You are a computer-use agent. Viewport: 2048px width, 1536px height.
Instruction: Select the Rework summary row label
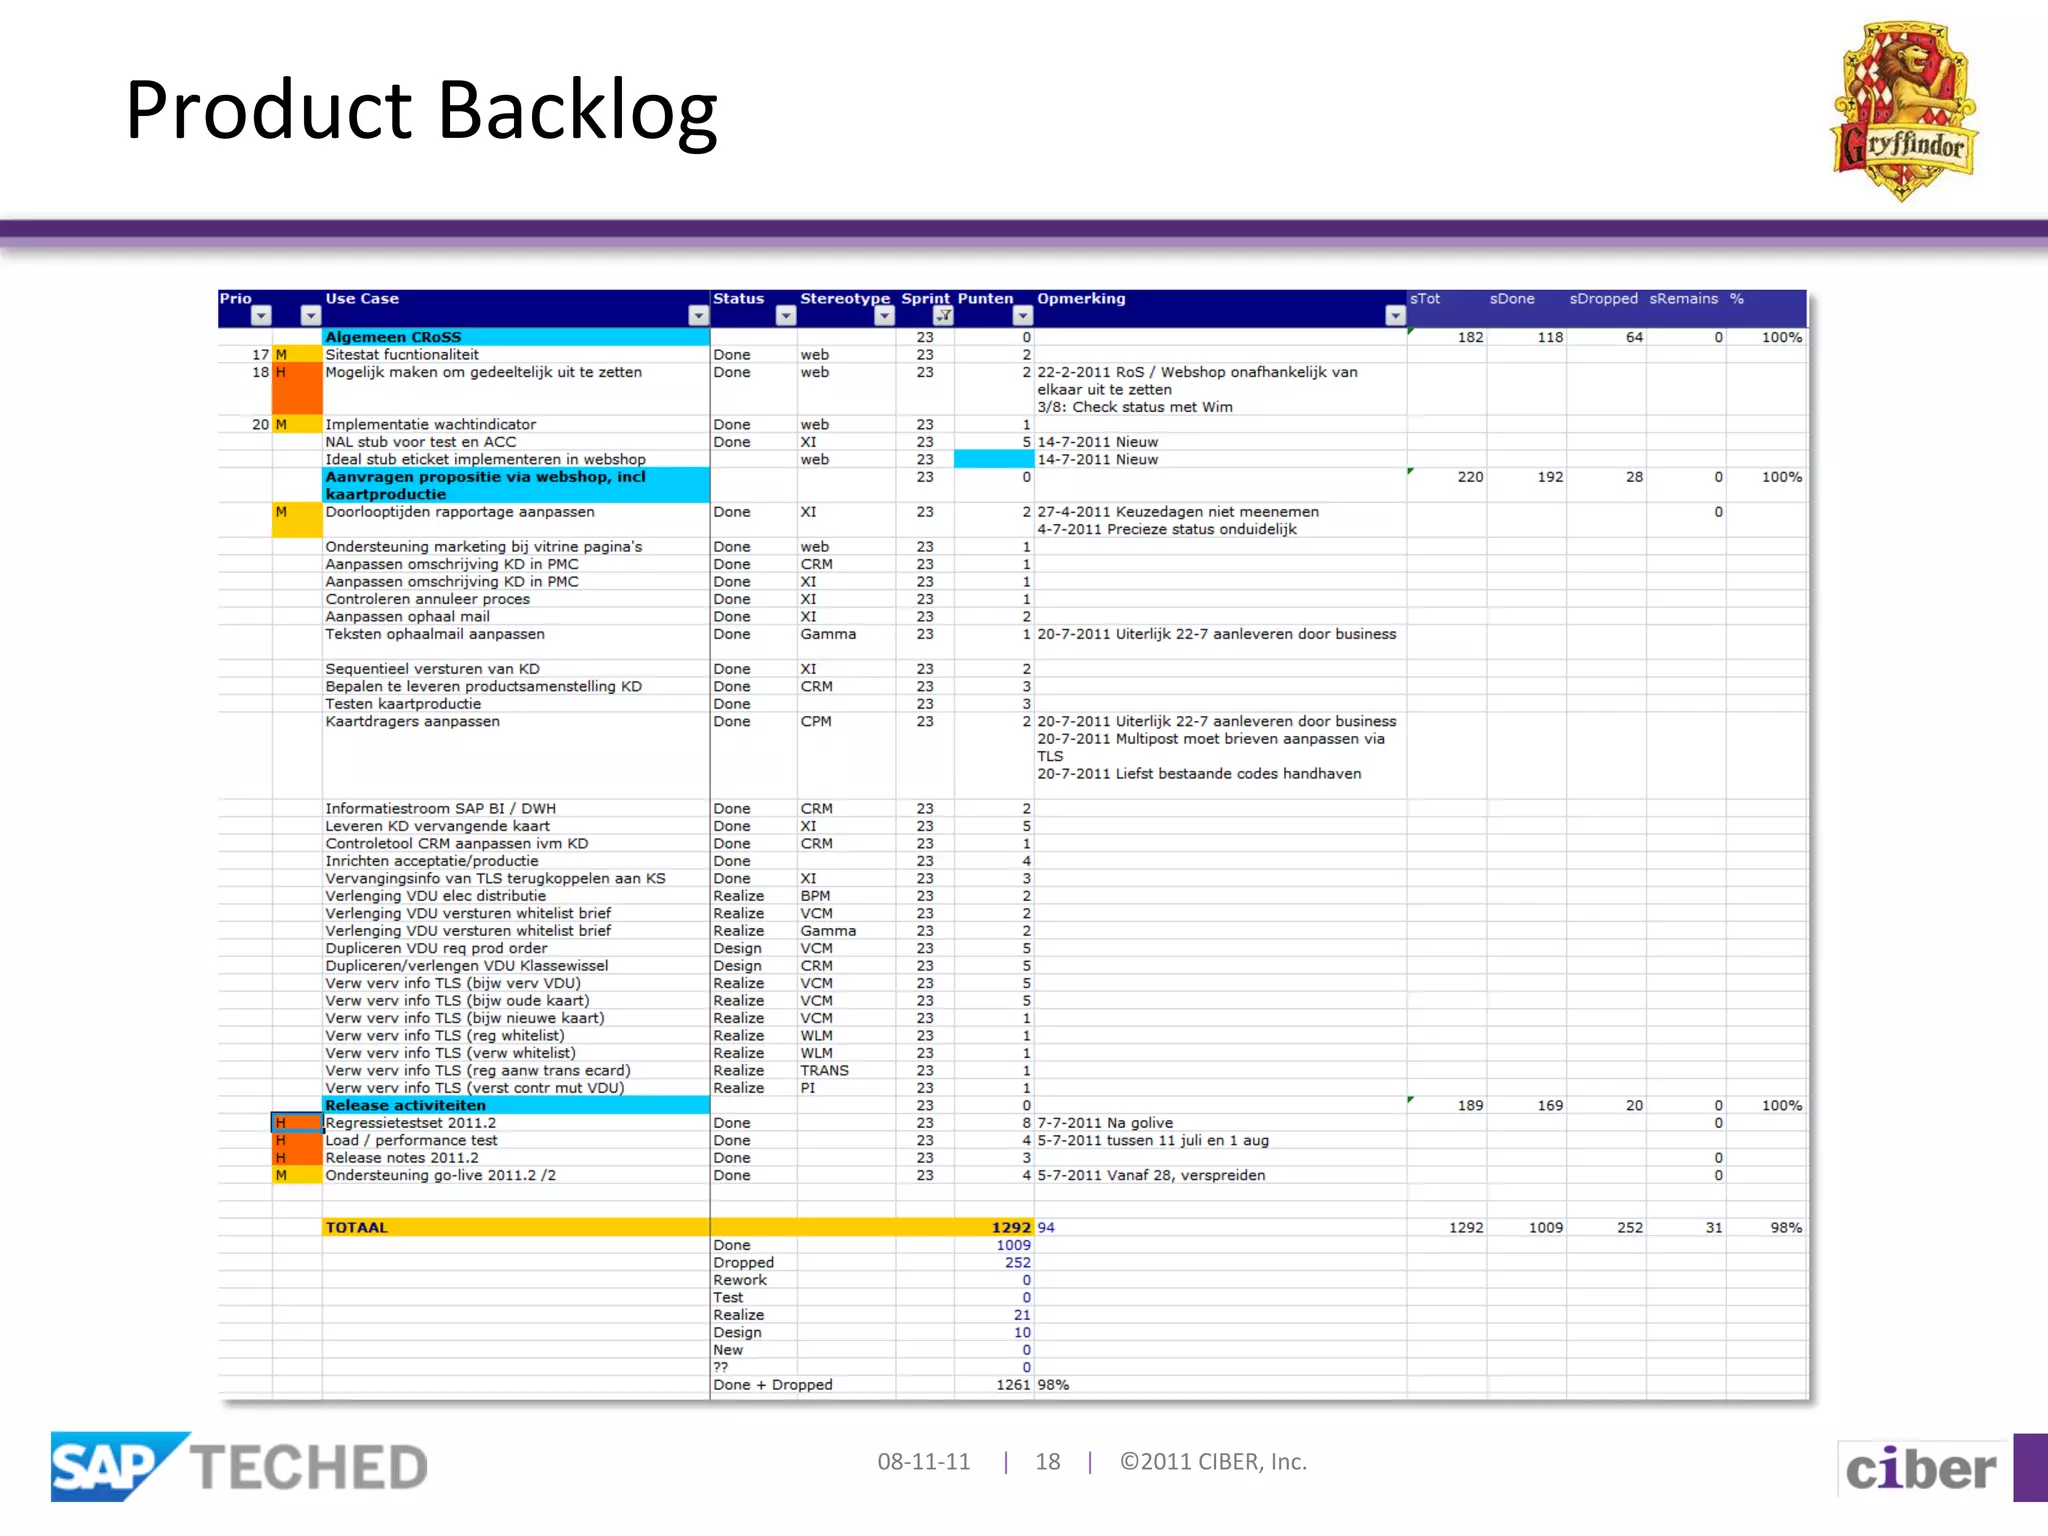click(740, 1280)
